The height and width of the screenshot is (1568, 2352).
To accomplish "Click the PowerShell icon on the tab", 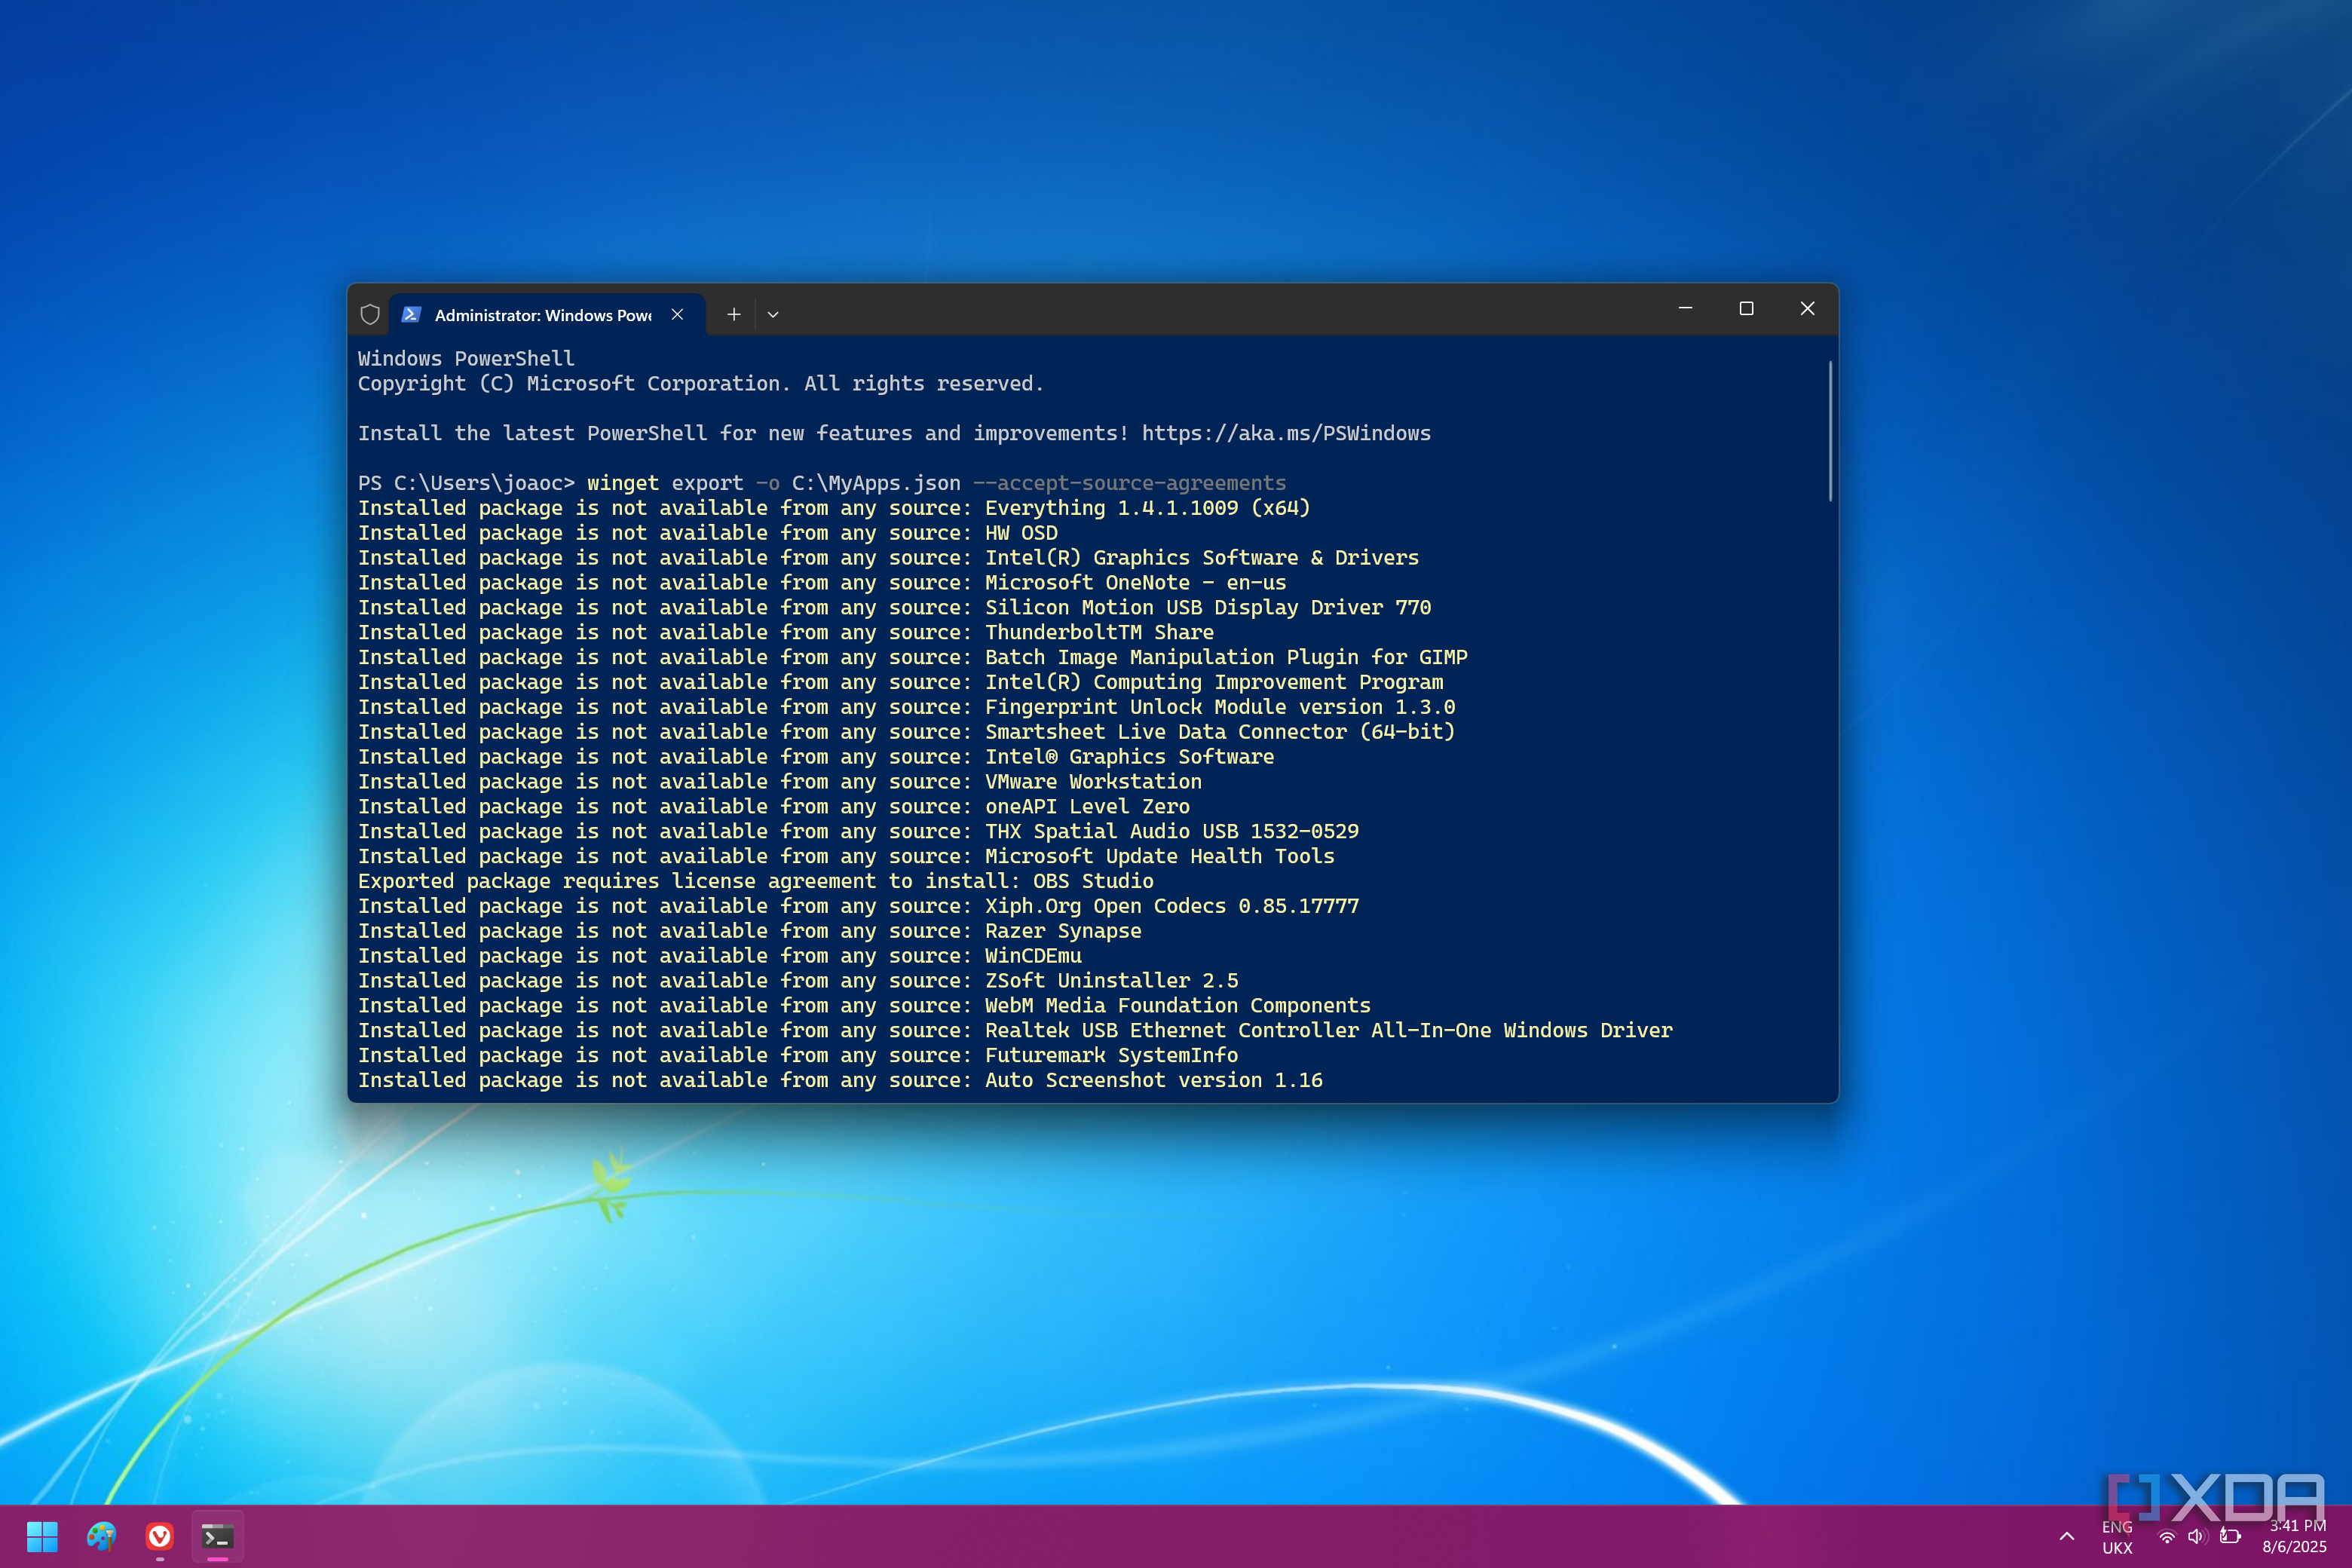I will point(411,314).
